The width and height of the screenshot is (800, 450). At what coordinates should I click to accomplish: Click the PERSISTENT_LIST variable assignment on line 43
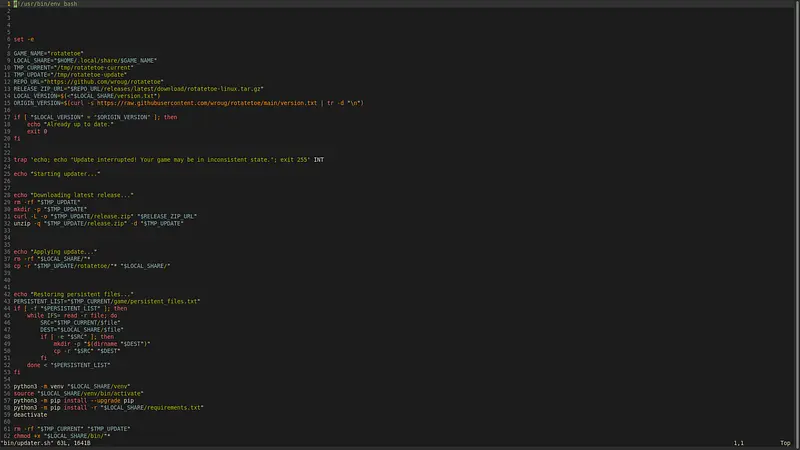click(107, 299)
